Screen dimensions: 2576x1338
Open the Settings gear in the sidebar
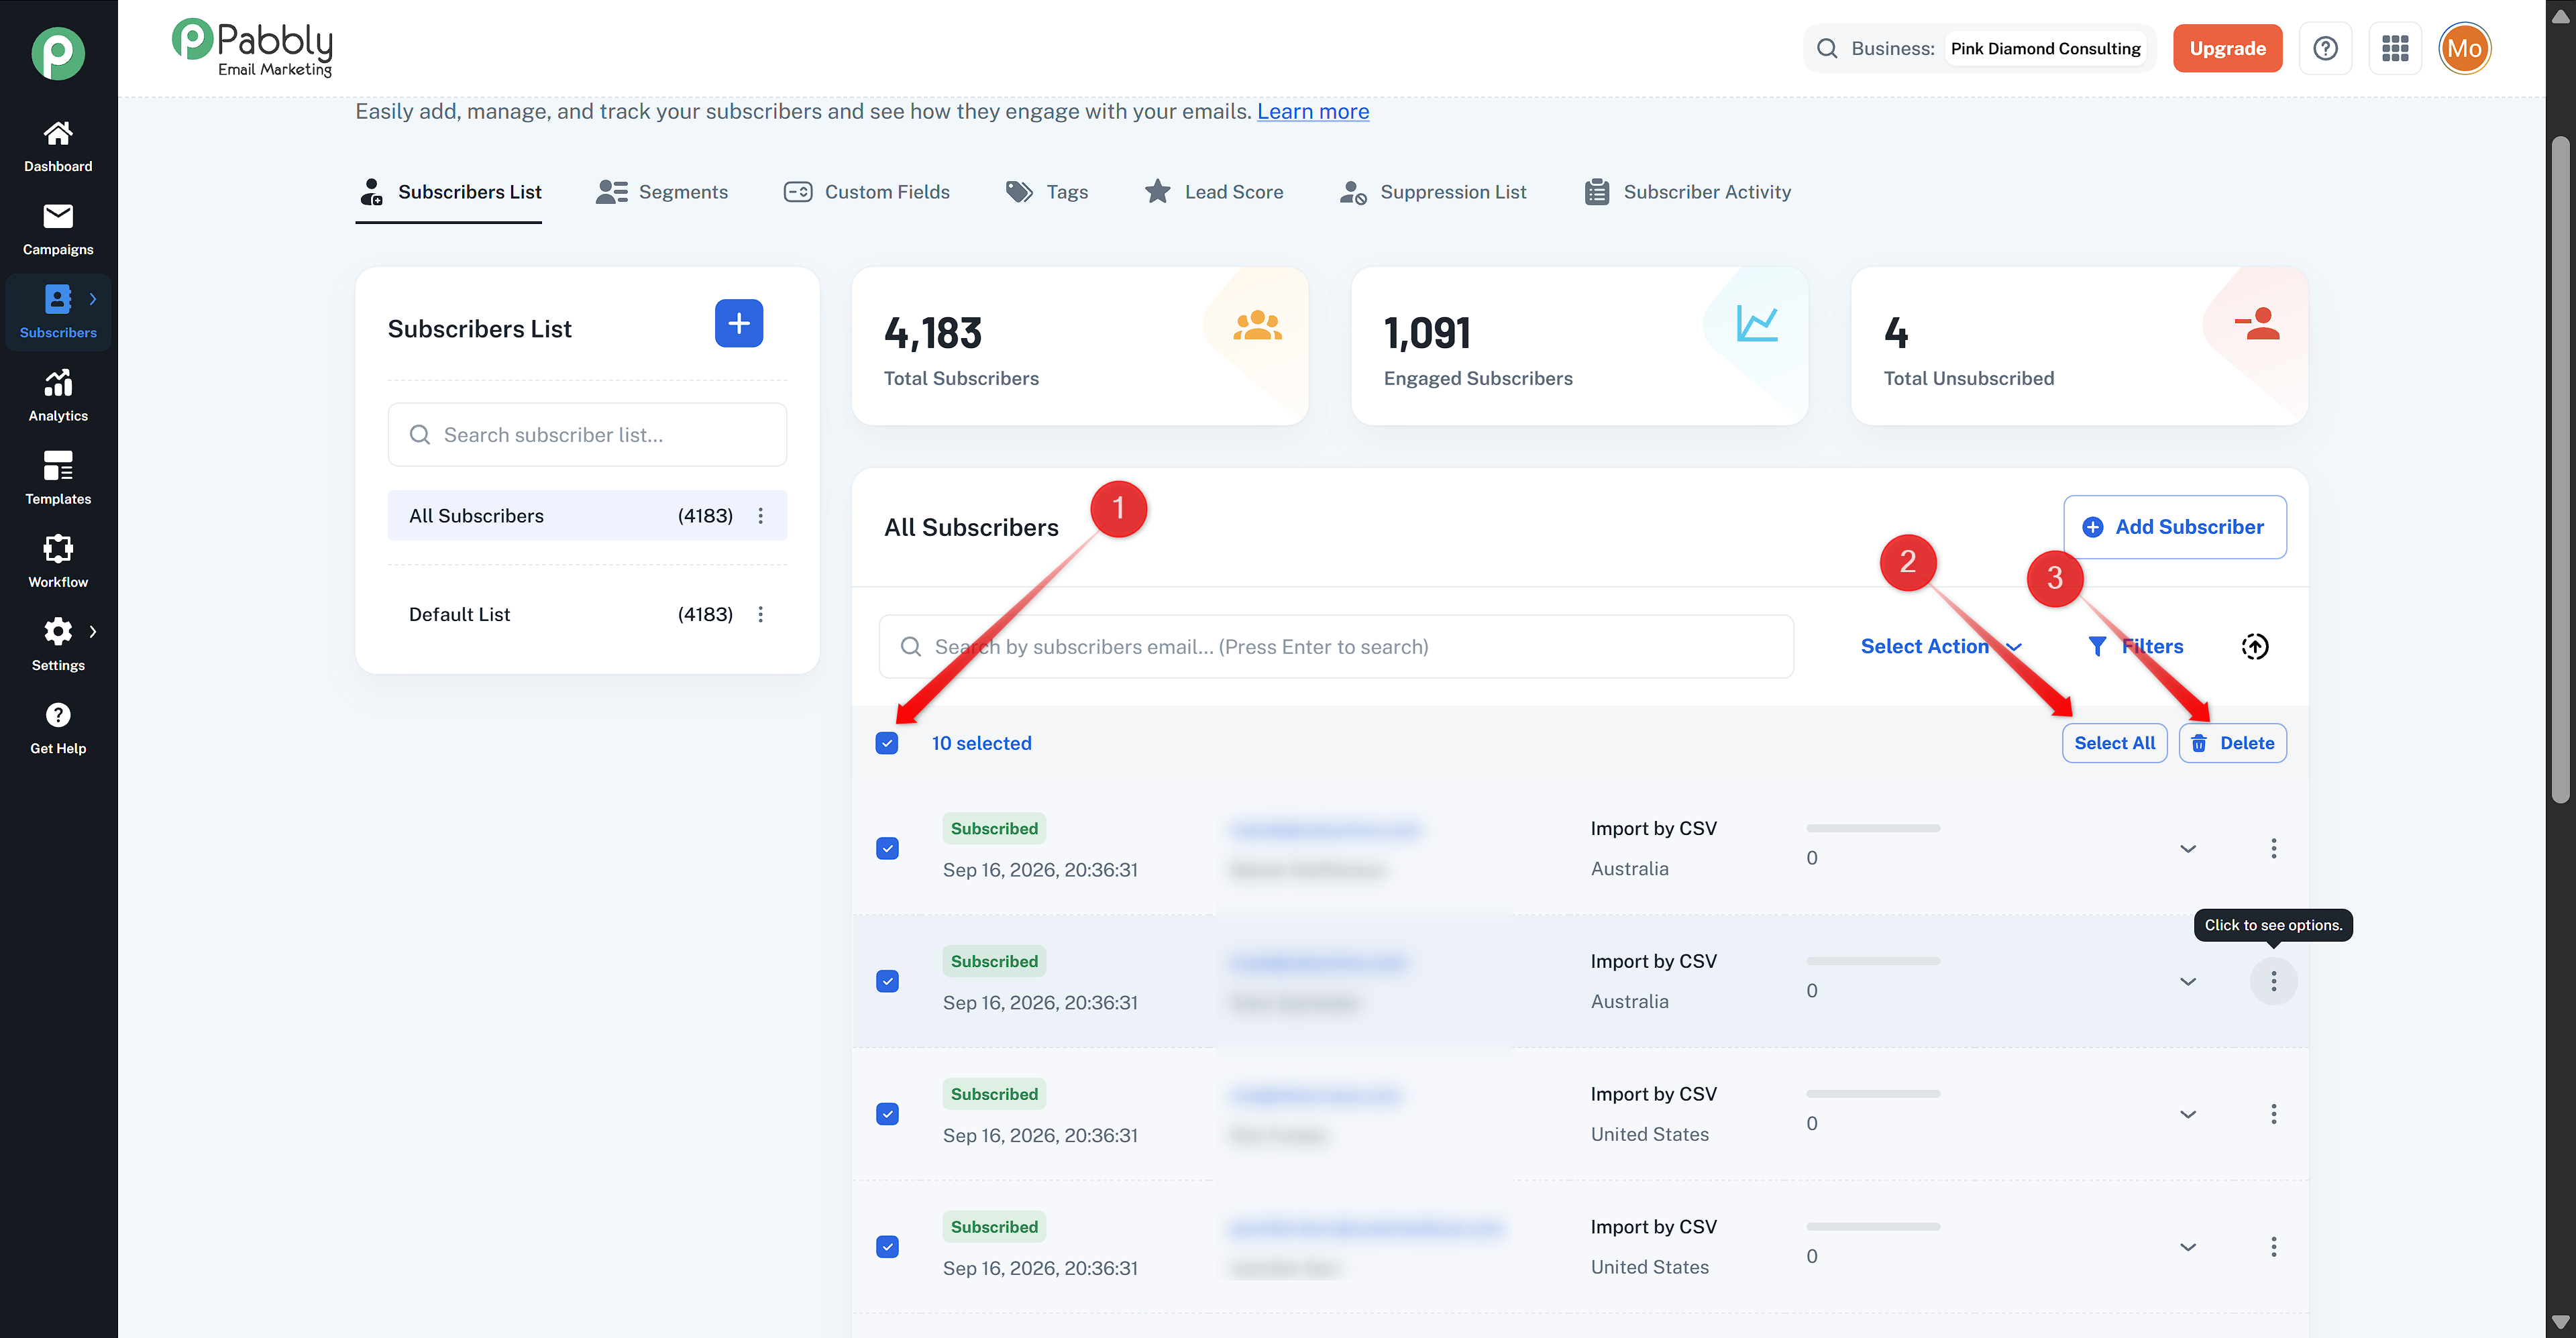58,631
